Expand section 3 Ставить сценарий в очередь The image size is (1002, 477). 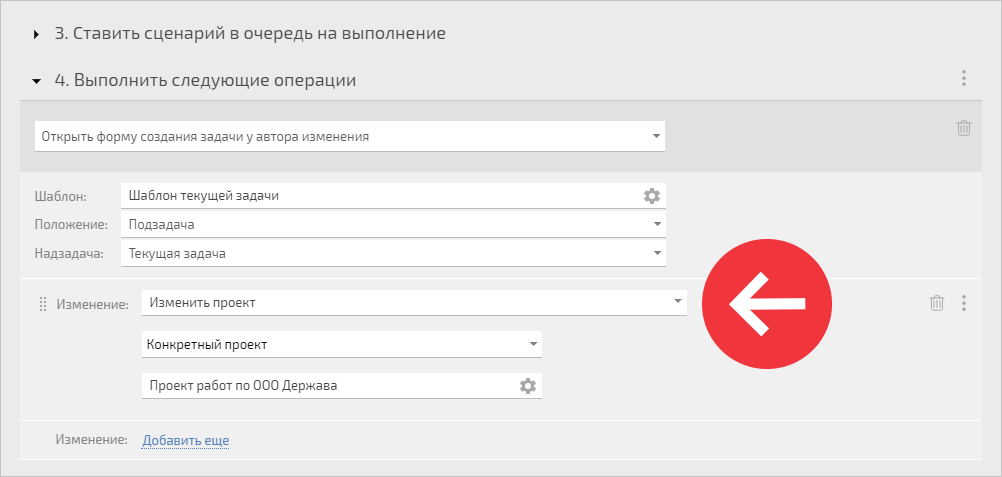(x=36, y=35)
